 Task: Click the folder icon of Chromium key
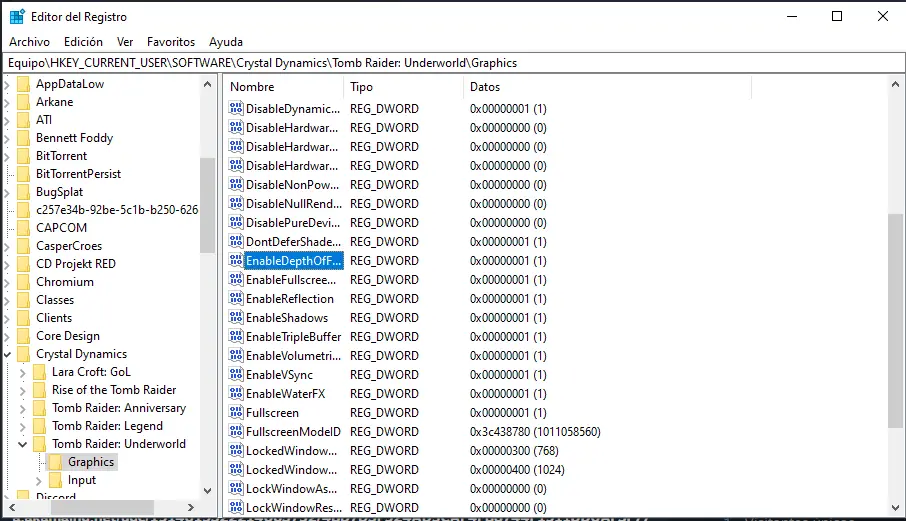pos(24,282)
